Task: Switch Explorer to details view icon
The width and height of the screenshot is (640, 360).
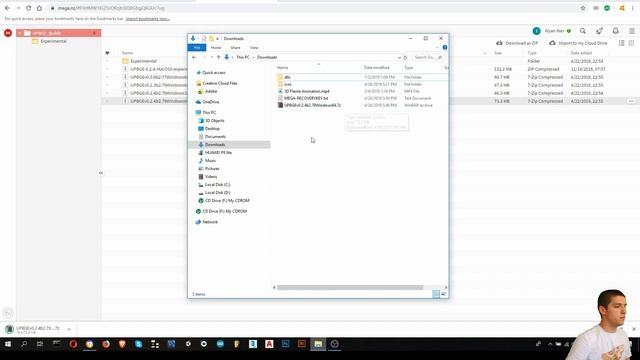Action: (436, 294)
